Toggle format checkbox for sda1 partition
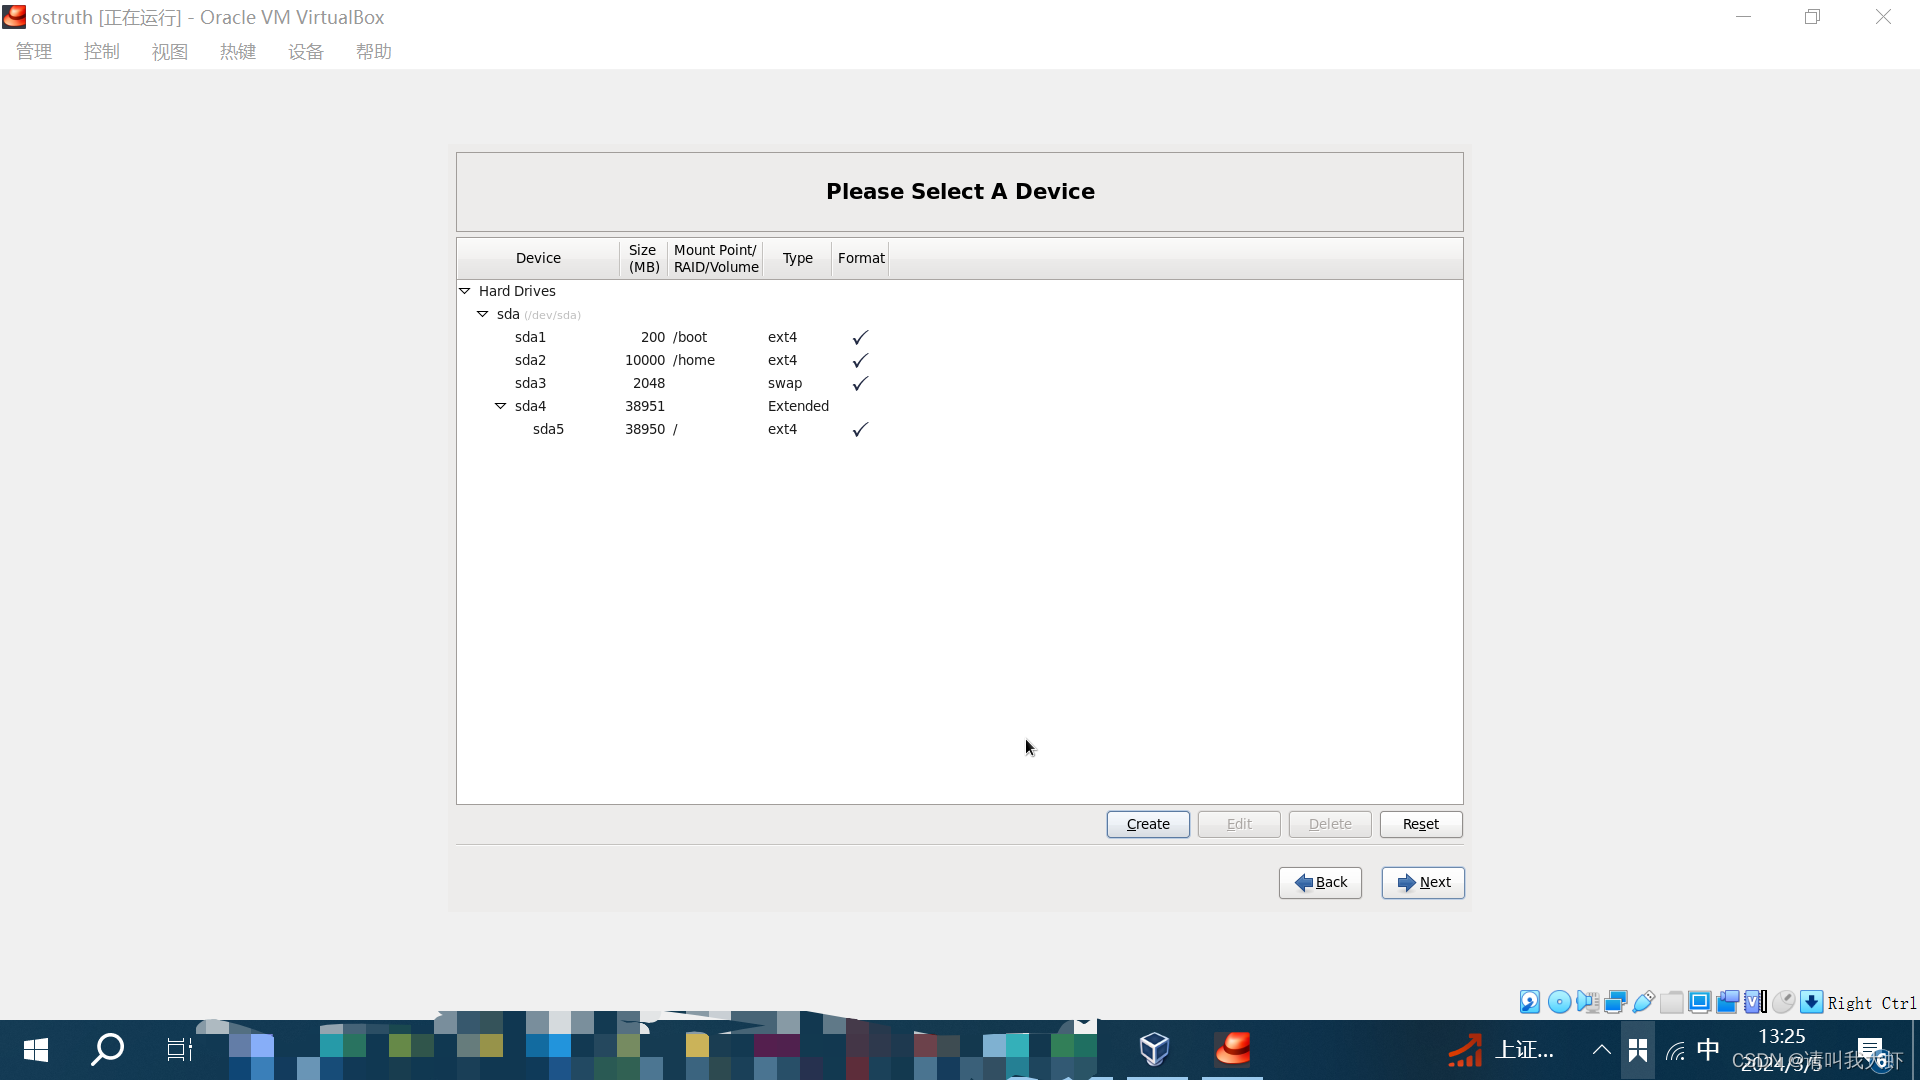This screenshot has height=1080, width=1920. (x=860, y=338)
